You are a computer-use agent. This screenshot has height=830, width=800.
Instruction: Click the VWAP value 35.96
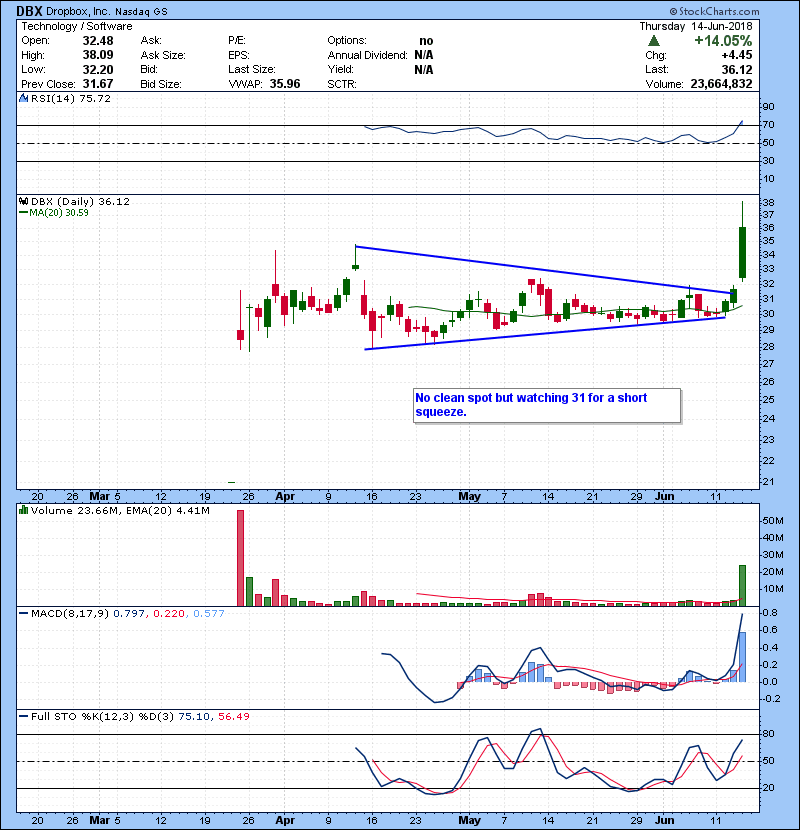pos(285,84)
